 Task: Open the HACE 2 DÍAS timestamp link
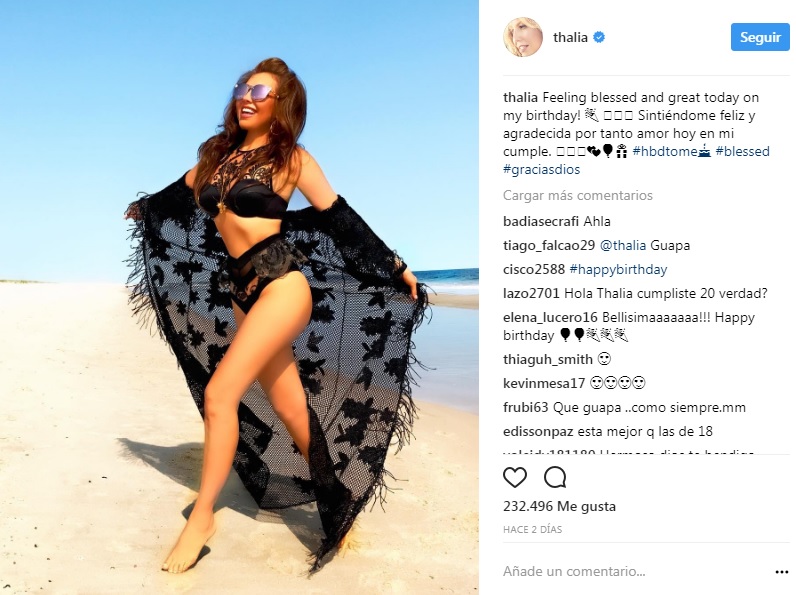[x=533, y=530]
